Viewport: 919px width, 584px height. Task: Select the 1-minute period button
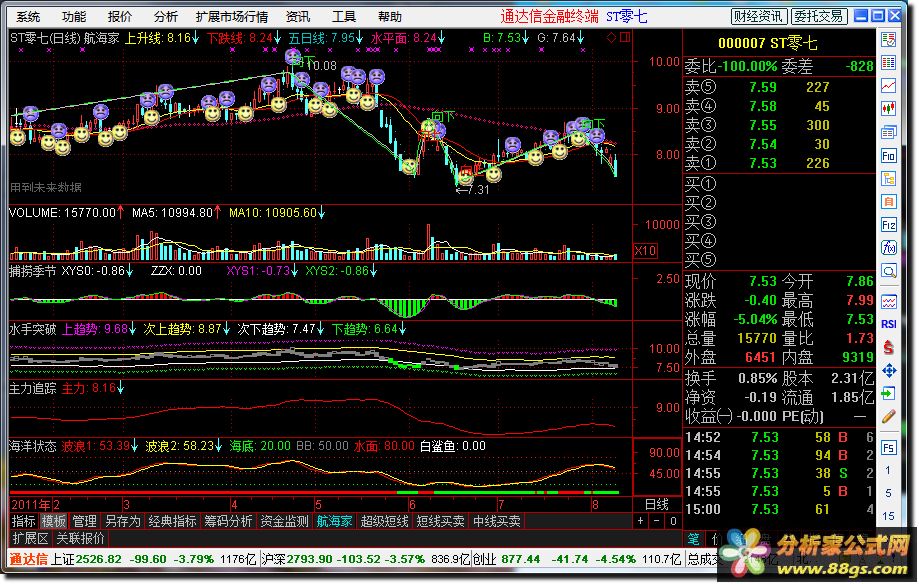tap(889, 470)
